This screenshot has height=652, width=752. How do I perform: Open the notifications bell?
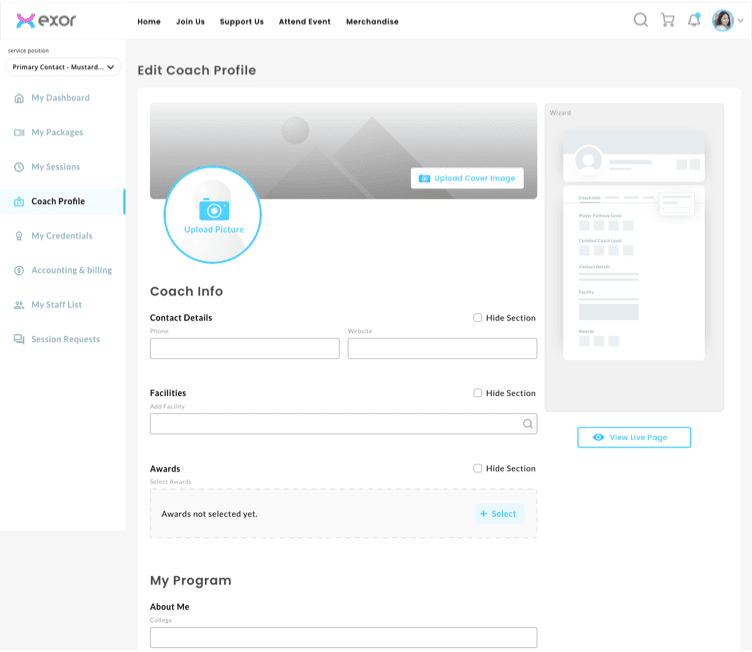point(694,20)
